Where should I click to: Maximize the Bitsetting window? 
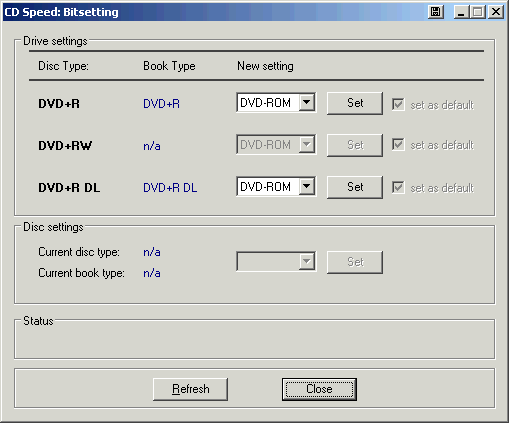(x=477, y=12)
